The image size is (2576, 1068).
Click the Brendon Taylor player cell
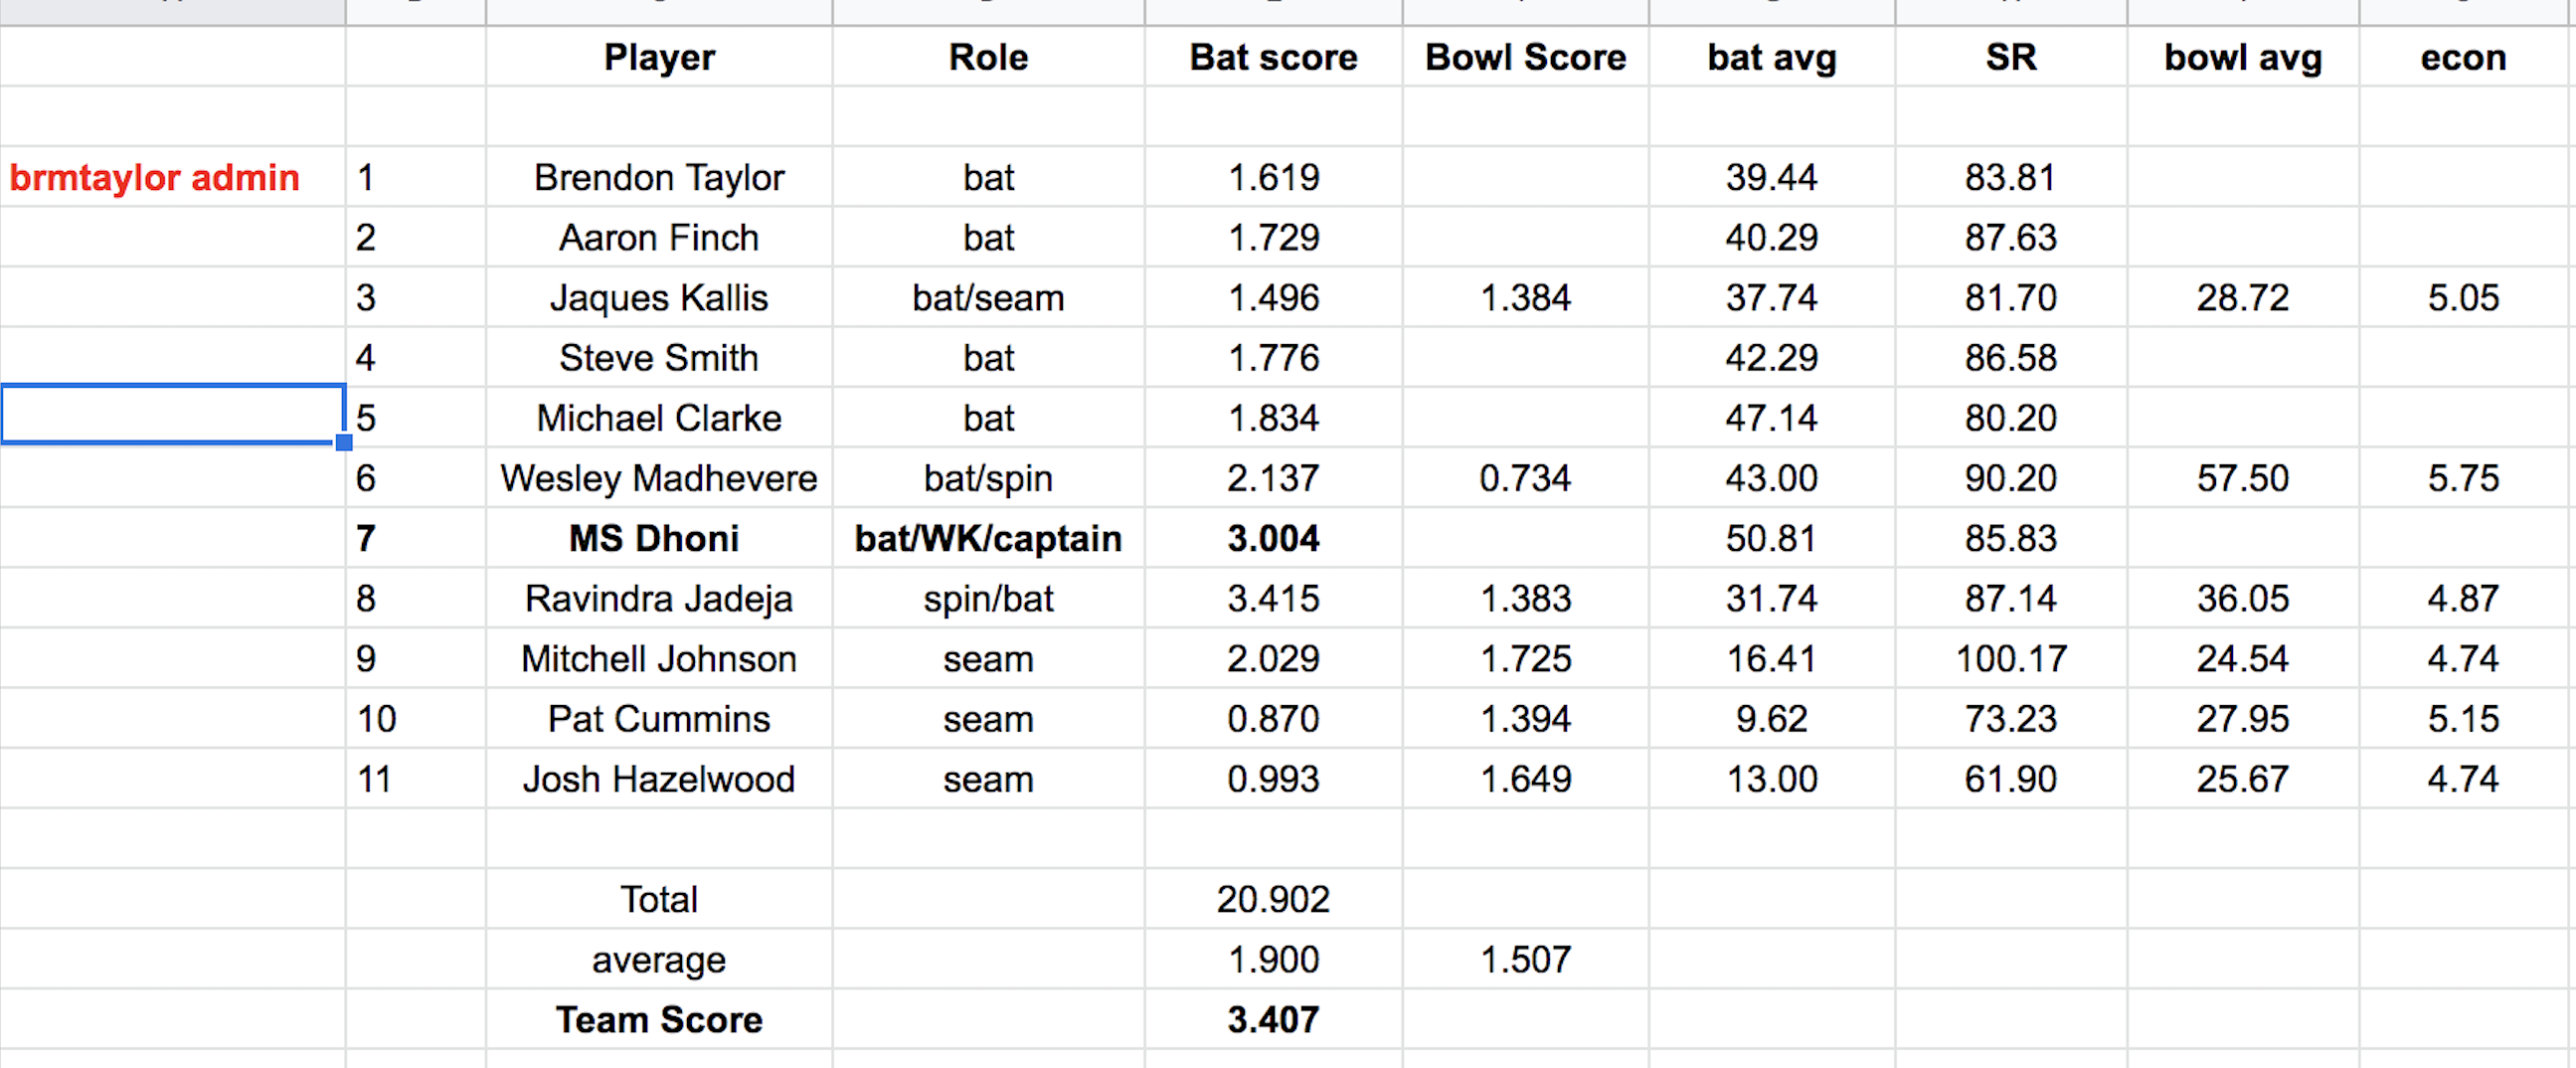point(659,178)
